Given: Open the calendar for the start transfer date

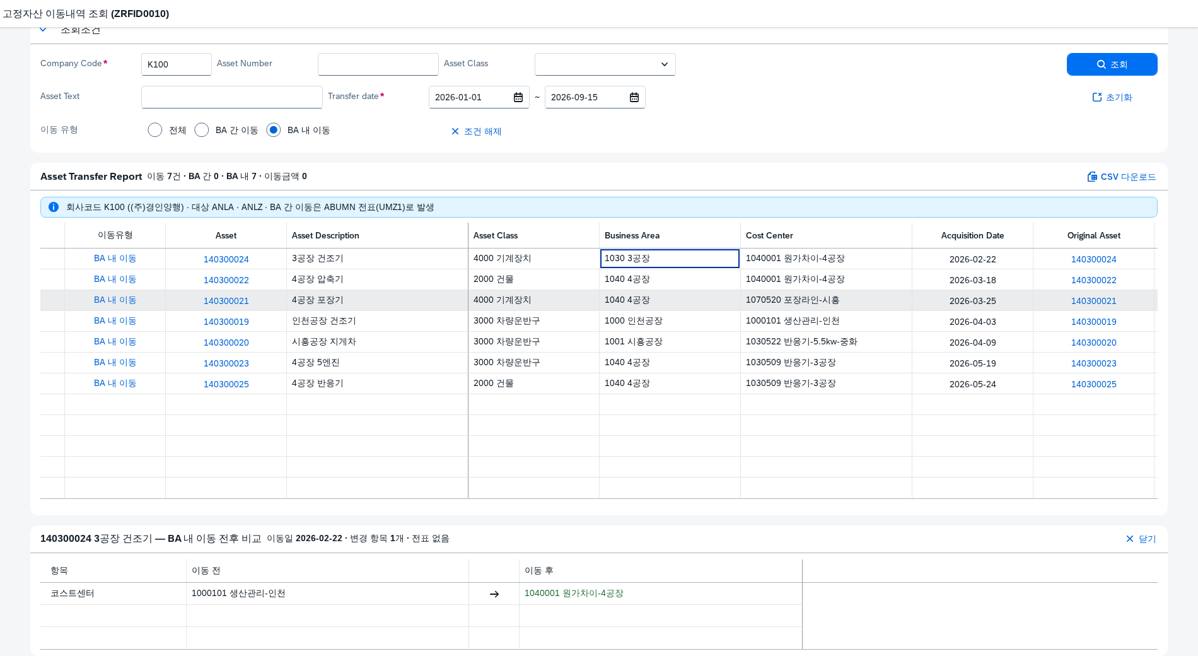Looking at the screenshot, I should tap(518, 97).
